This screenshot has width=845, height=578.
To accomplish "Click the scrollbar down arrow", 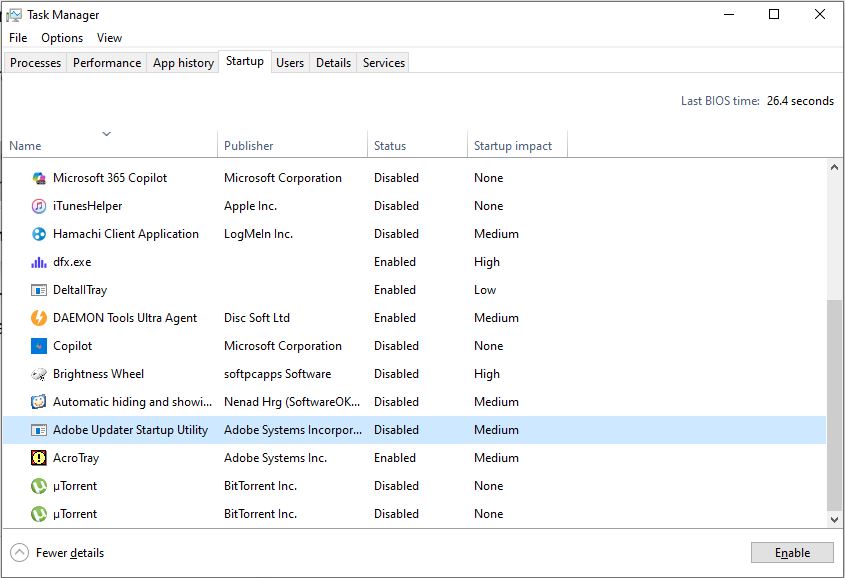I will (834, 520).
